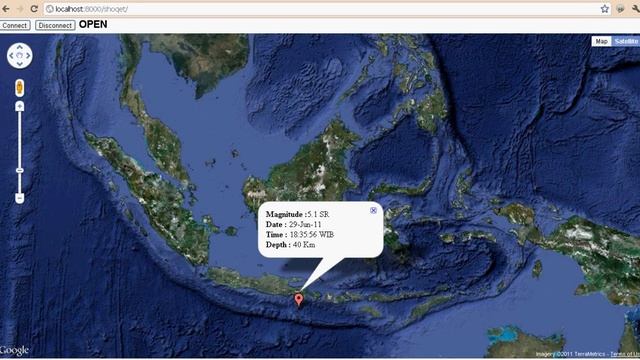Pan the map left arrow
The width and height of the screenshot is (640, 360).
pos(11,56)
